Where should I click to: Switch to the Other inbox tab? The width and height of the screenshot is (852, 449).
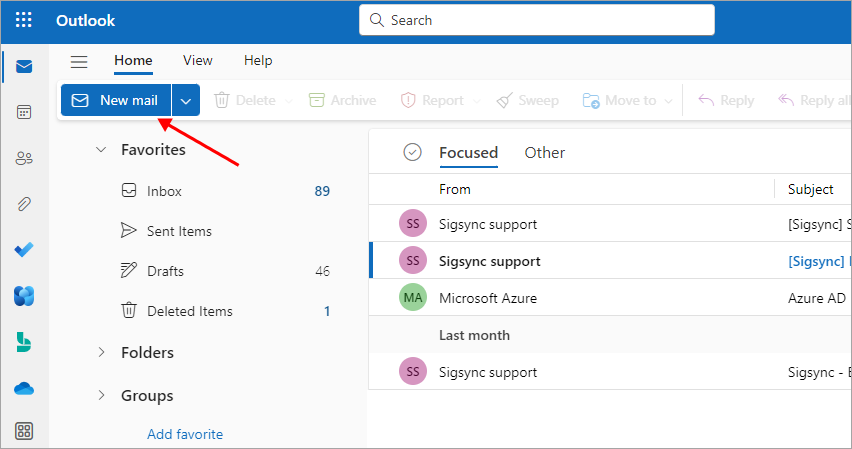point(544,153)
